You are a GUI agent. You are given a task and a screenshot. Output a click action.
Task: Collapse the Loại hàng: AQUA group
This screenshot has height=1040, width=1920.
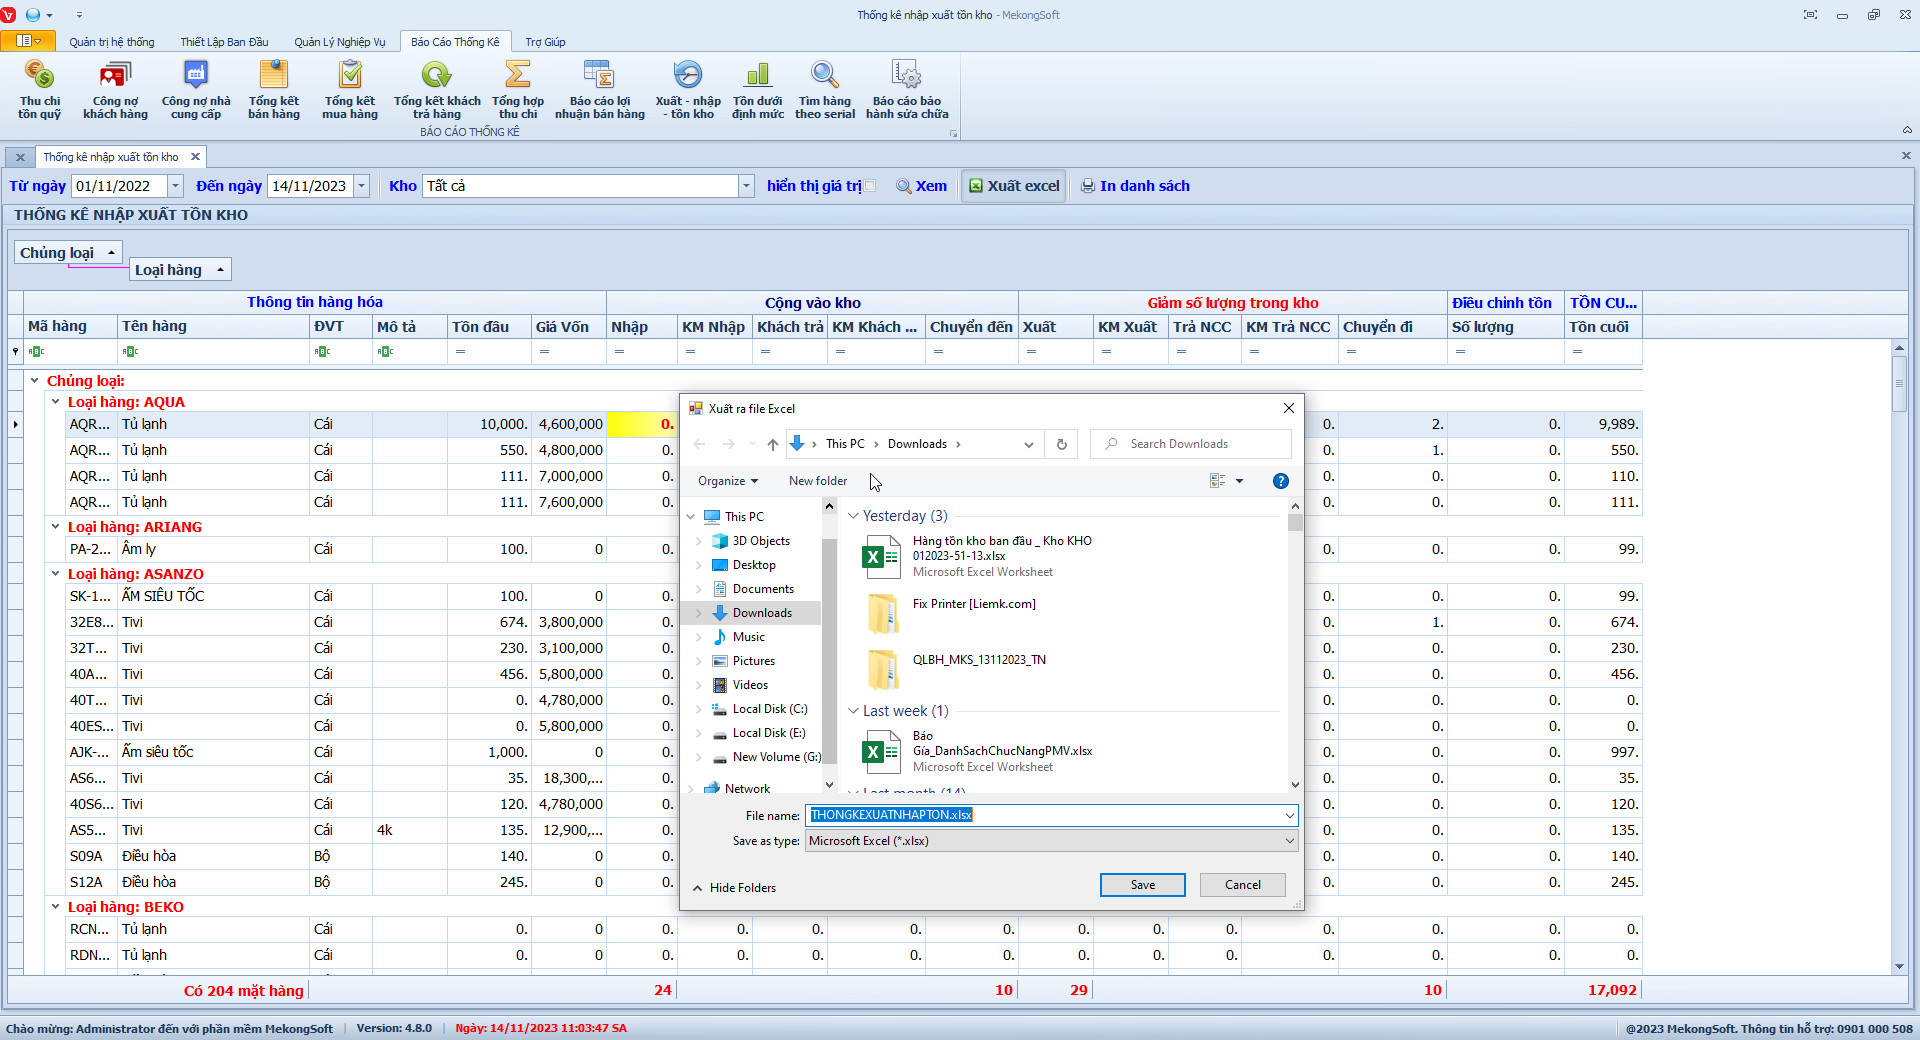[56, 402]
